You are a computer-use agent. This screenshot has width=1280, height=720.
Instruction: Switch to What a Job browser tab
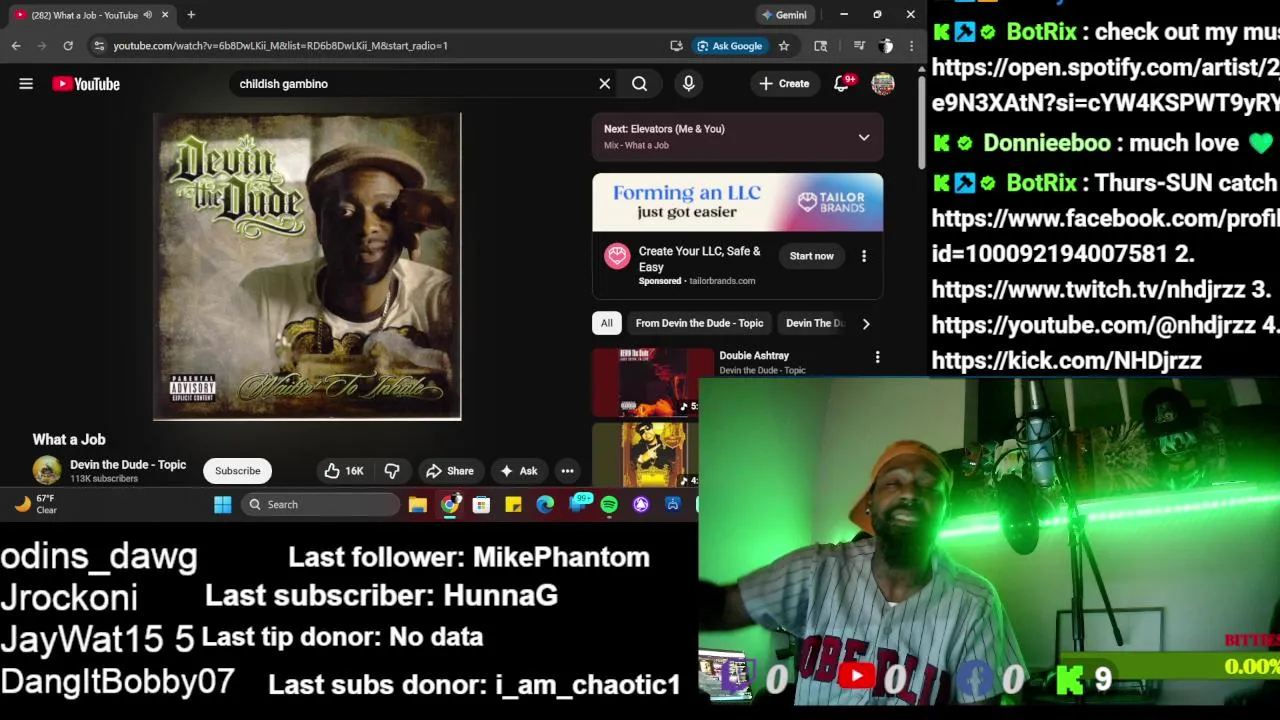pos(89,15)
